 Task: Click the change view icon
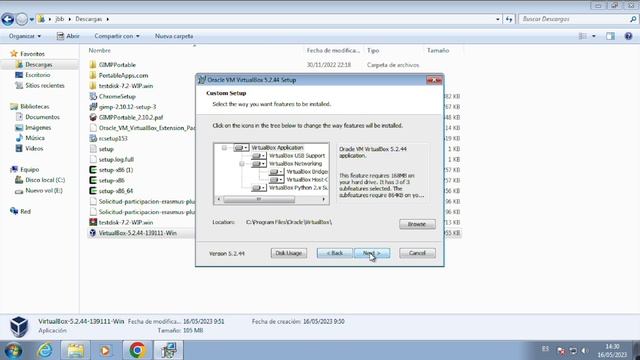pos(583,36)
